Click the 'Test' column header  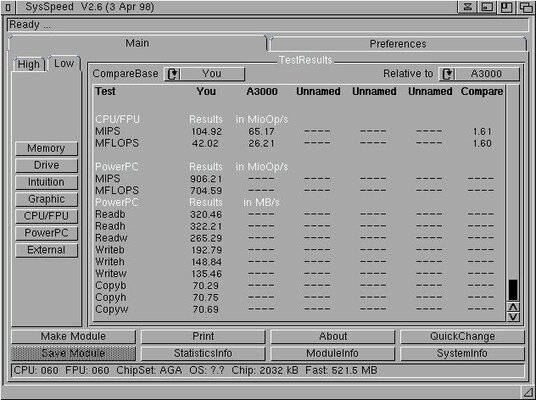(105, 92)
